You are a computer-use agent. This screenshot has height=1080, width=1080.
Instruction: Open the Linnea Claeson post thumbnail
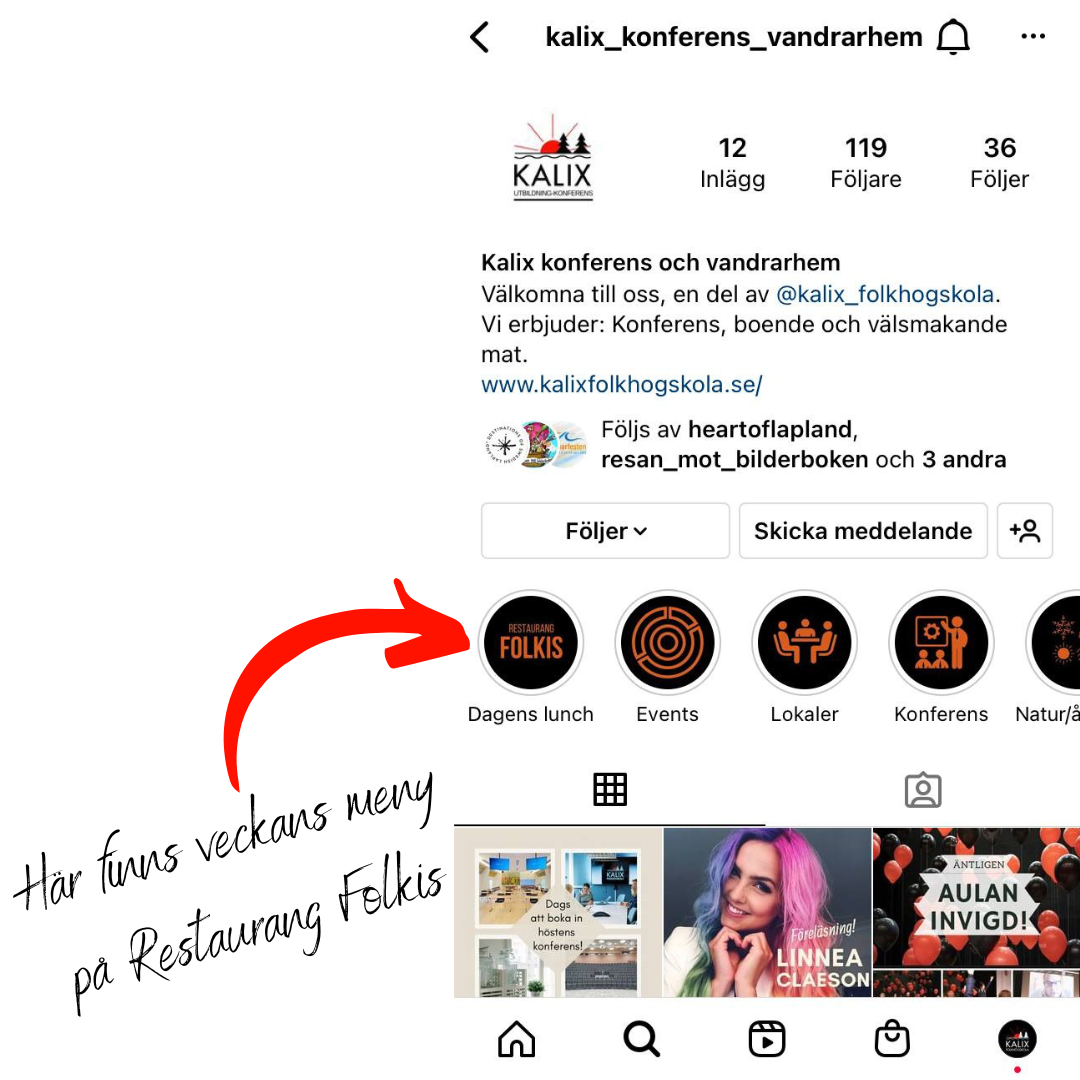(767, 913)
